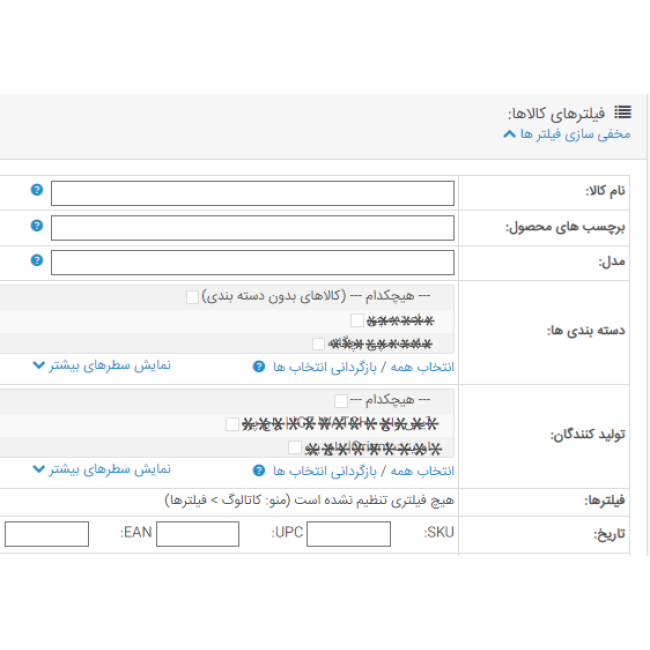Click the دسته بندی ها row label
Viewport: 650px width, 650px height.
(x=586, y=331)
